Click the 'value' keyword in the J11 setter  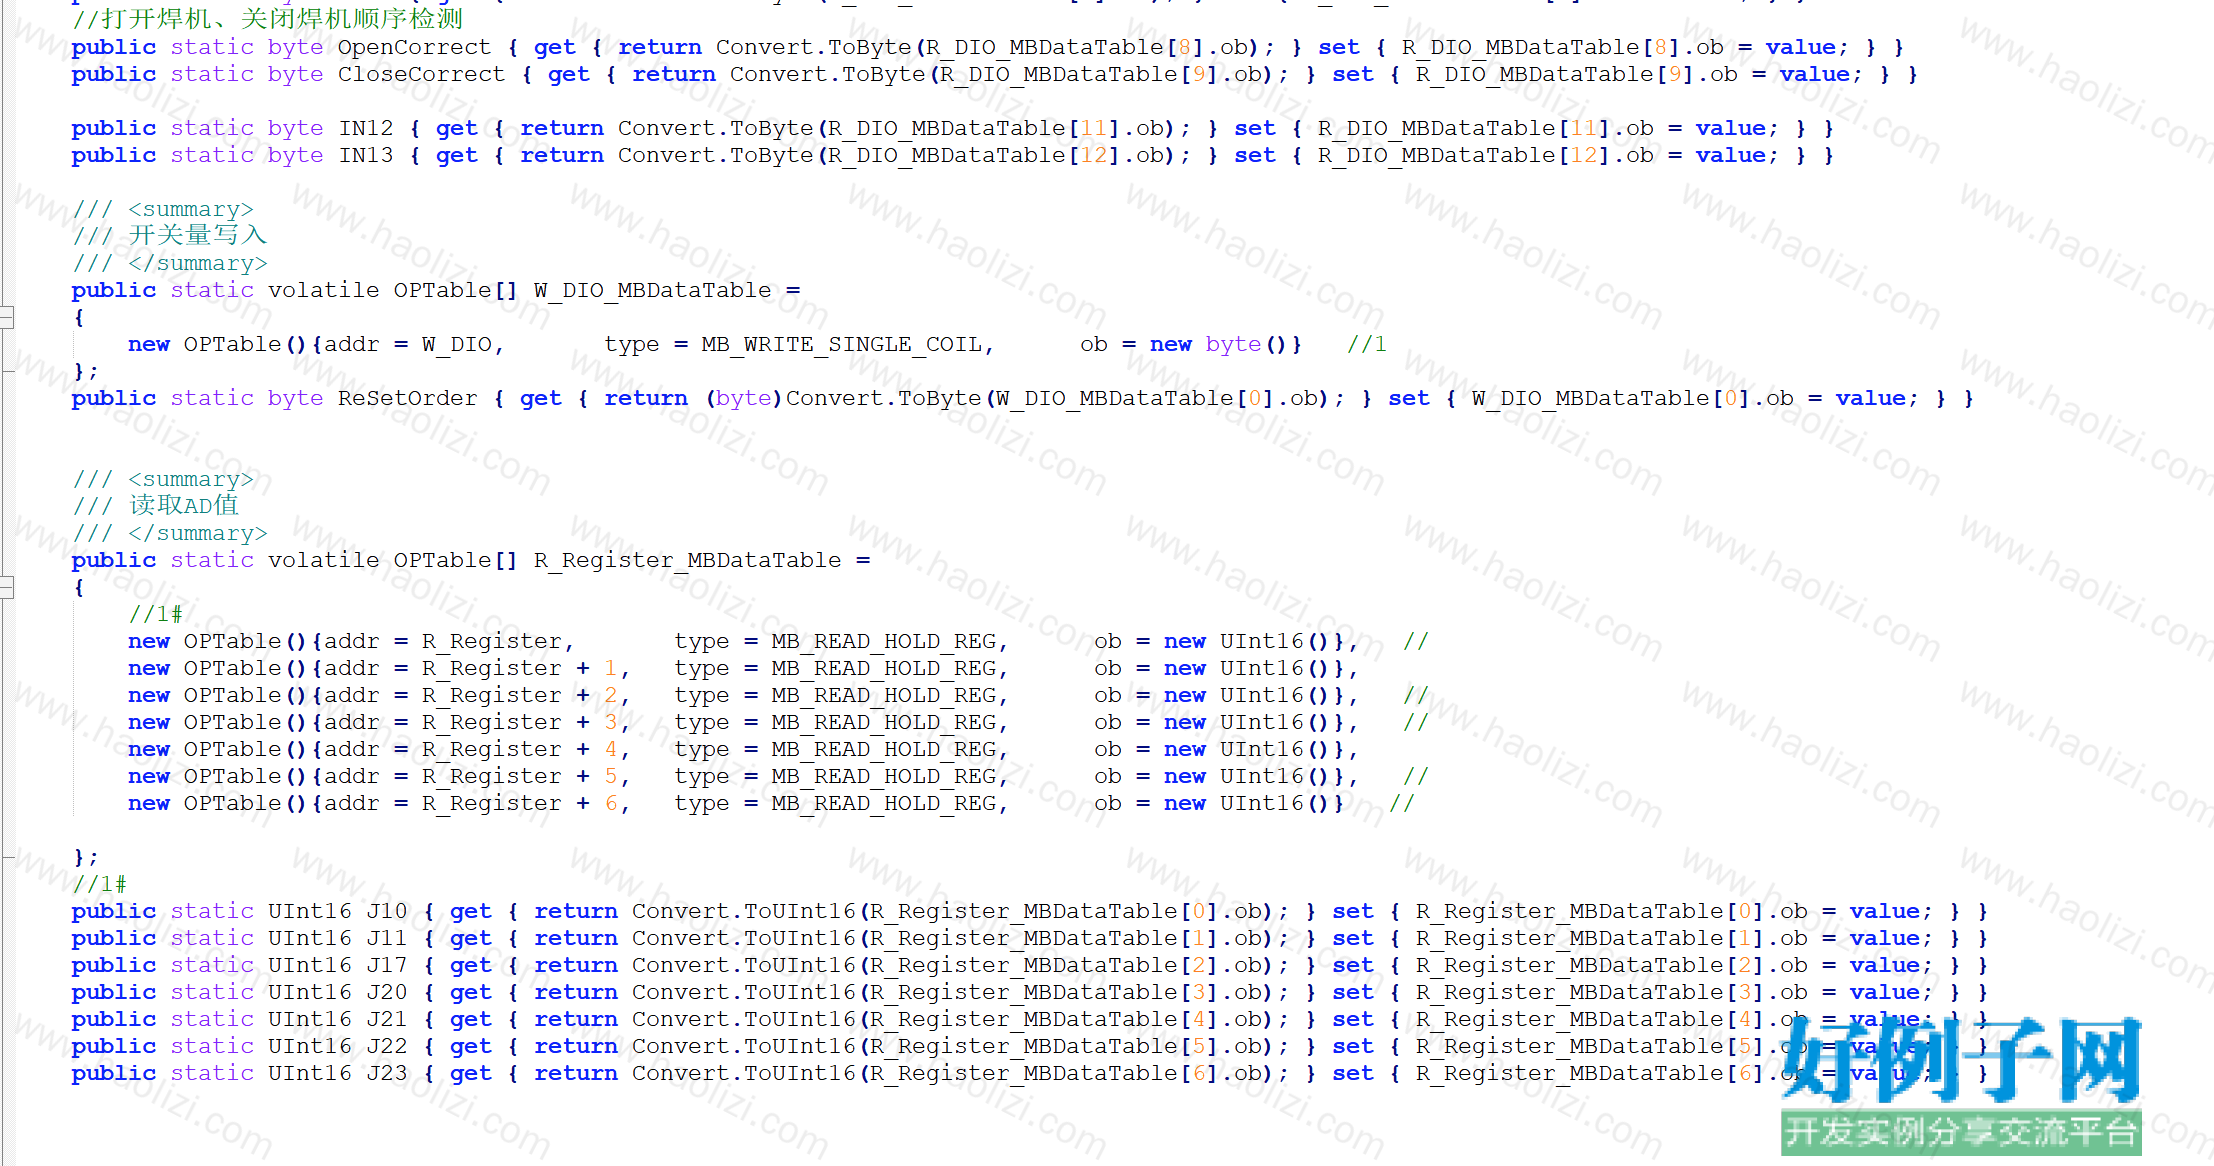coord(1884,938)
